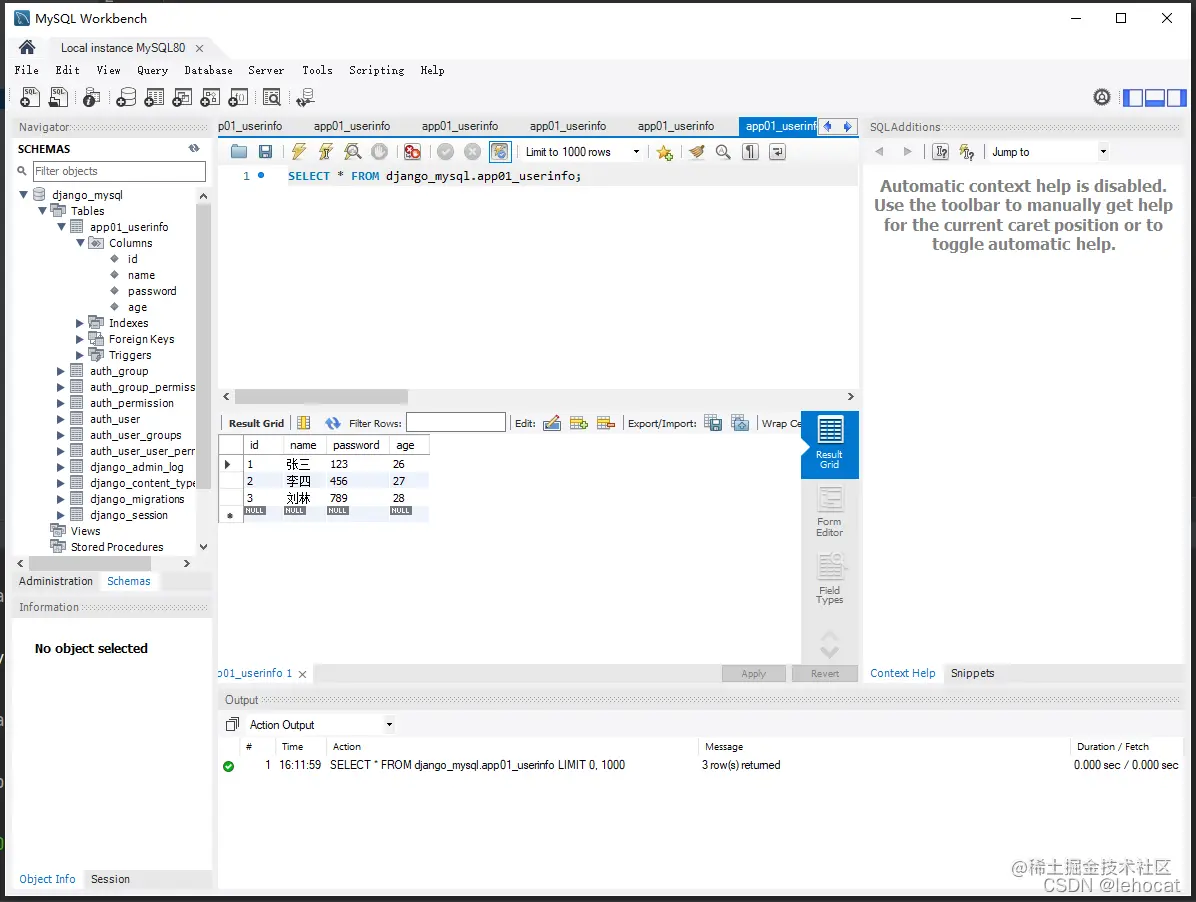Open the File menu

tap(27, 70)
